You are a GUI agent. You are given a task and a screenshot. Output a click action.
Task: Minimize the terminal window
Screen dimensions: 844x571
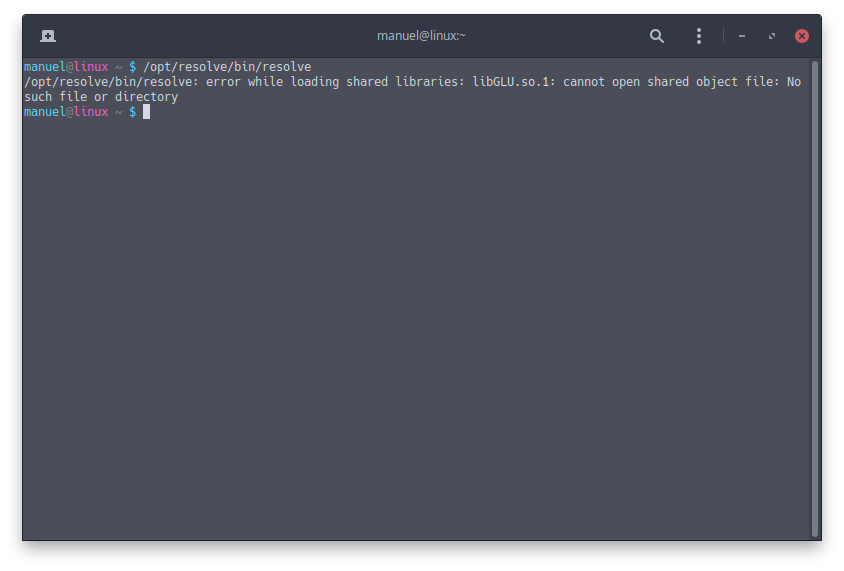pyautogui.click(x=742, y=36)
